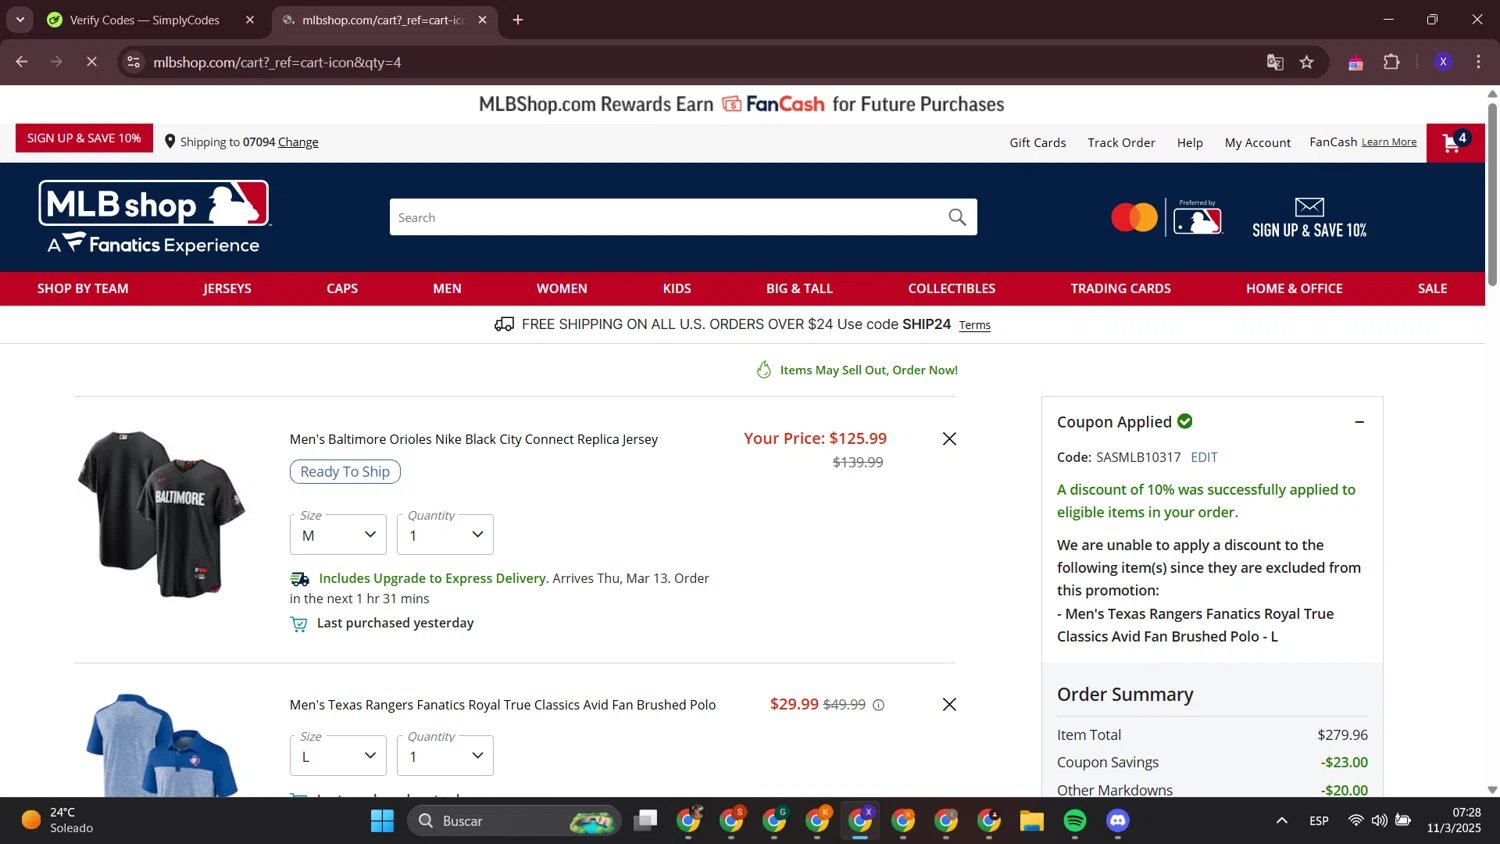Click the red Sign Up & Save 10% button
This screenshot has height=844, width=1500.
pyautogui.click(x=84, y=138)
